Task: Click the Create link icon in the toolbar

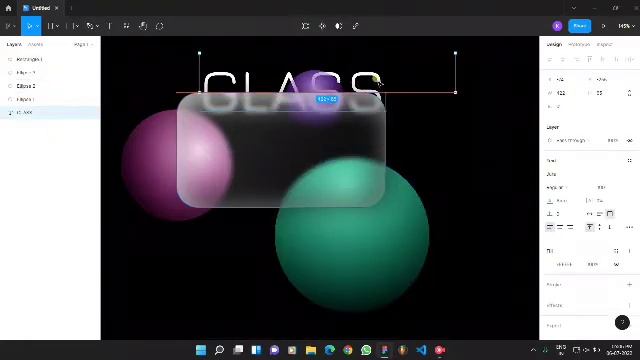Action: [355, 26]
